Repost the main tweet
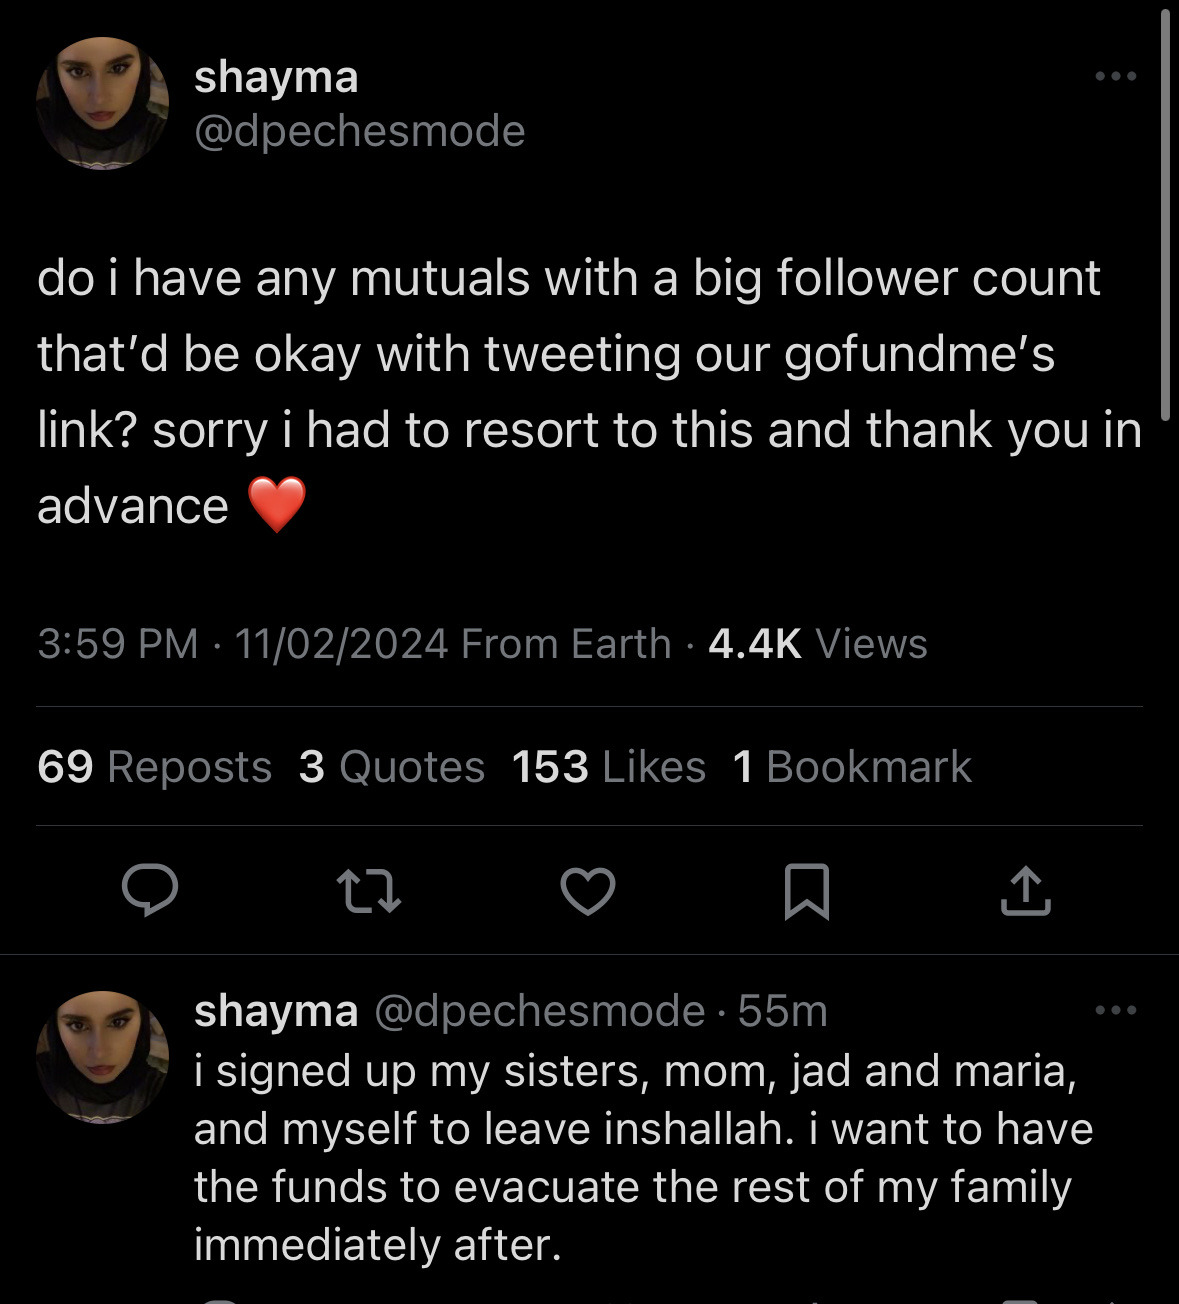The height and width of the screenshot is (1304, 1179). [x=368, y=889]
